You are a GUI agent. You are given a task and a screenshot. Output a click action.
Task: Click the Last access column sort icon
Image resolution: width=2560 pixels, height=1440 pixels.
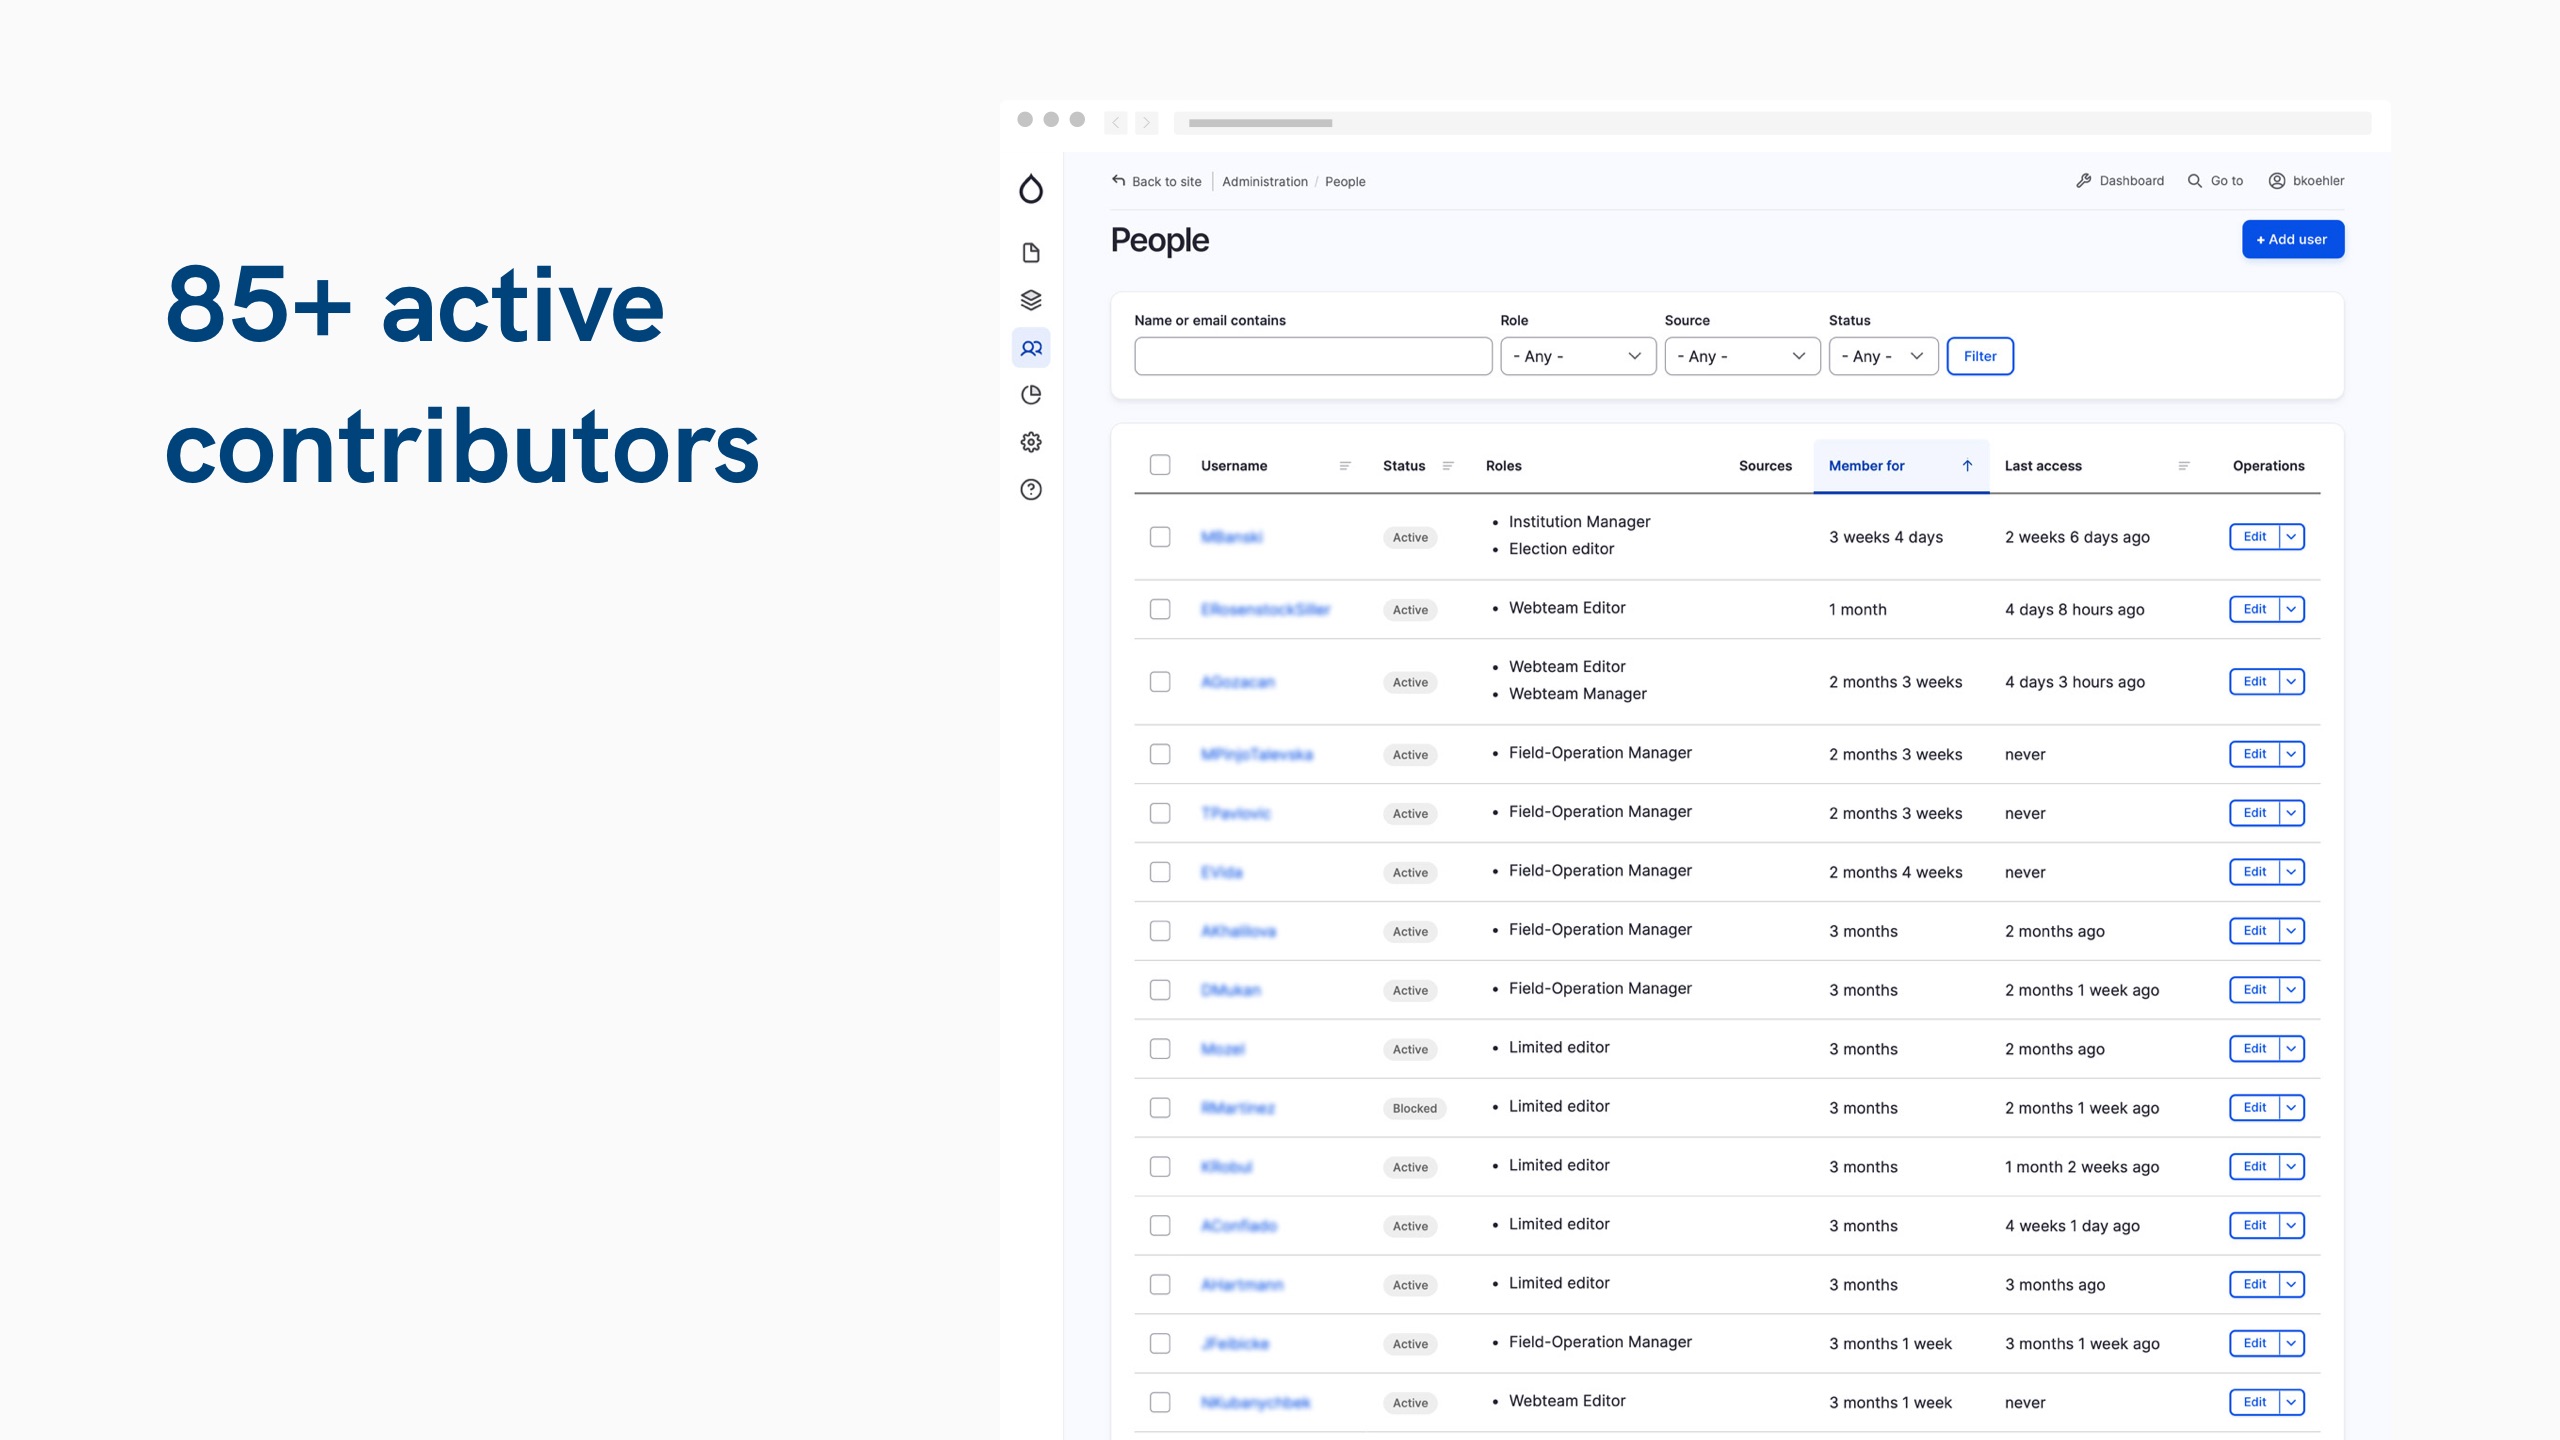click(2184, 466)
